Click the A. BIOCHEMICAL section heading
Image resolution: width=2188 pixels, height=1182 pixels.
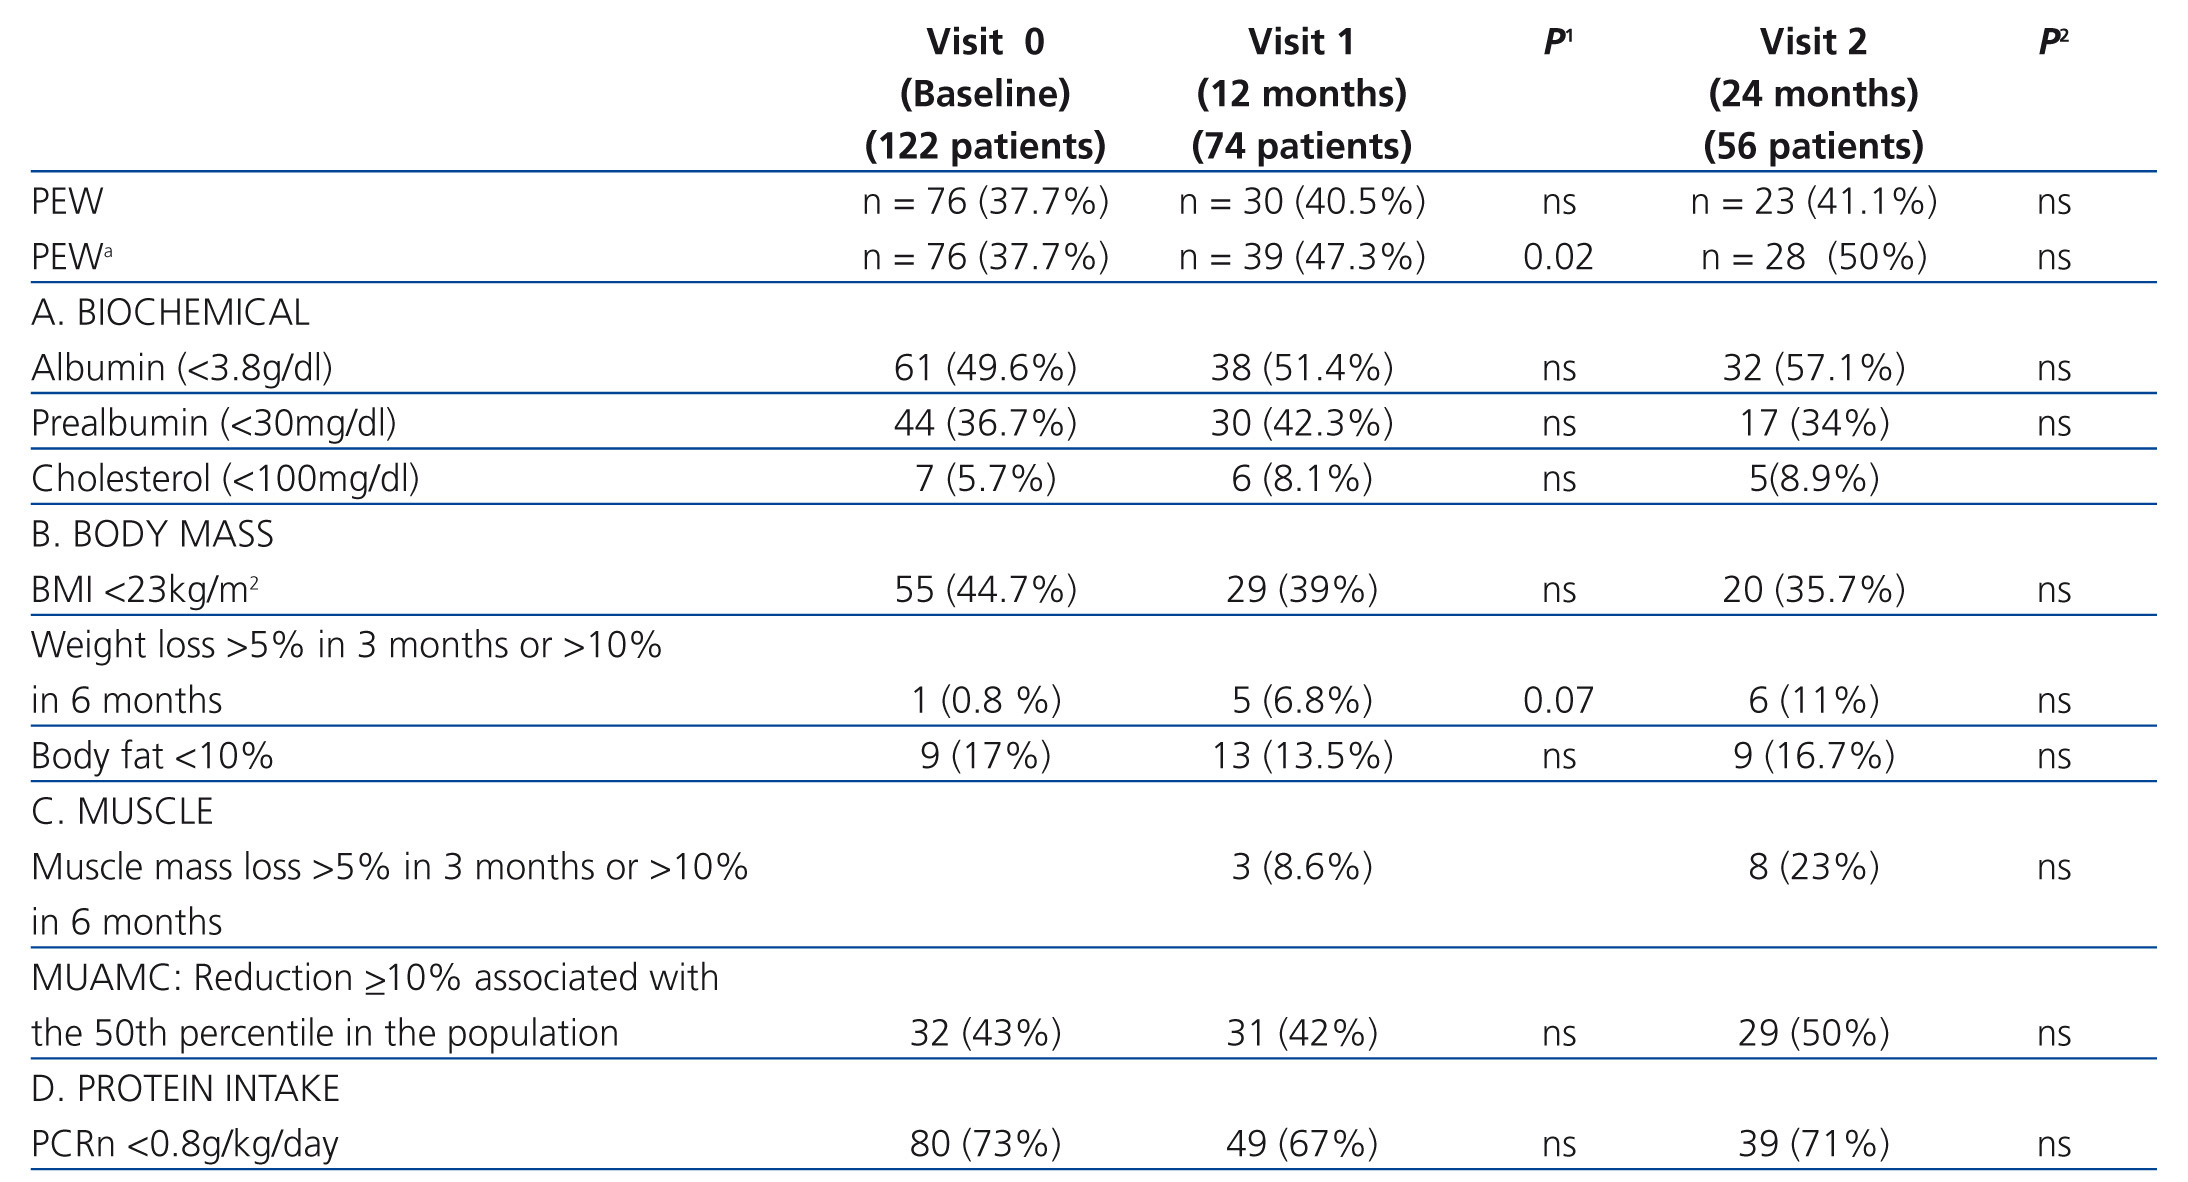click(170, 313)
